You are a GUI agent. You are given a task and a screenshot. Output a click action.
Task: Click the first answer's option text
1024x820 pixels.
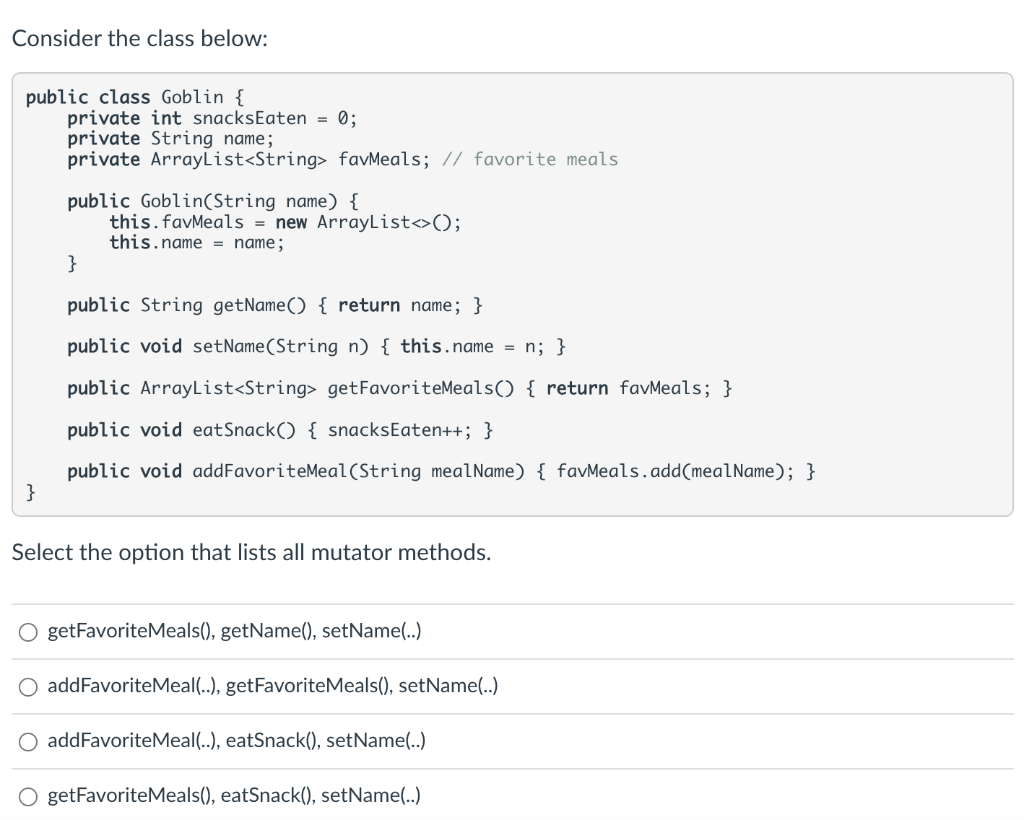point(234,630)
